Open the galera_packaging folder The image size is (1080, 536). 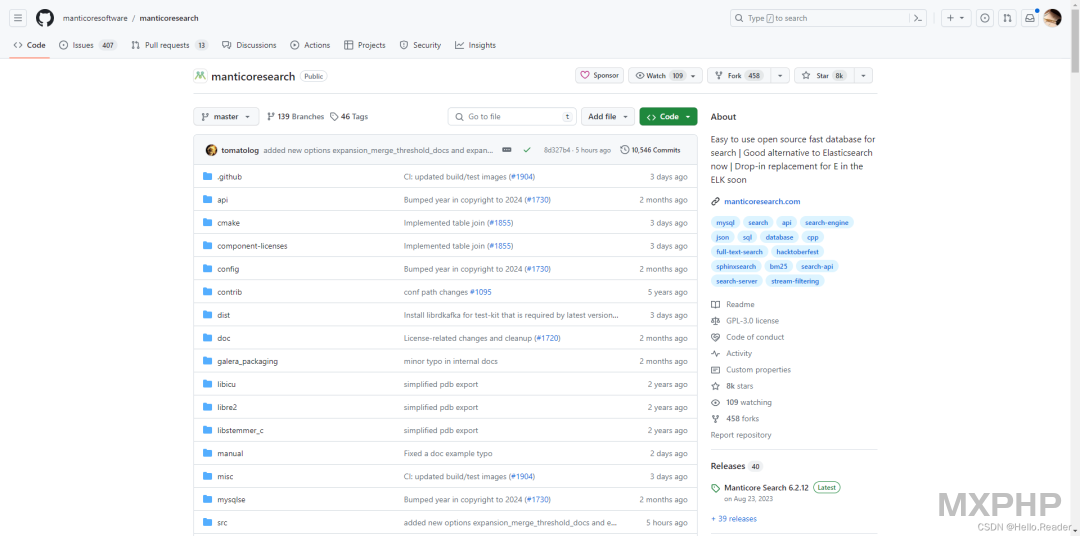click(247, 361)
